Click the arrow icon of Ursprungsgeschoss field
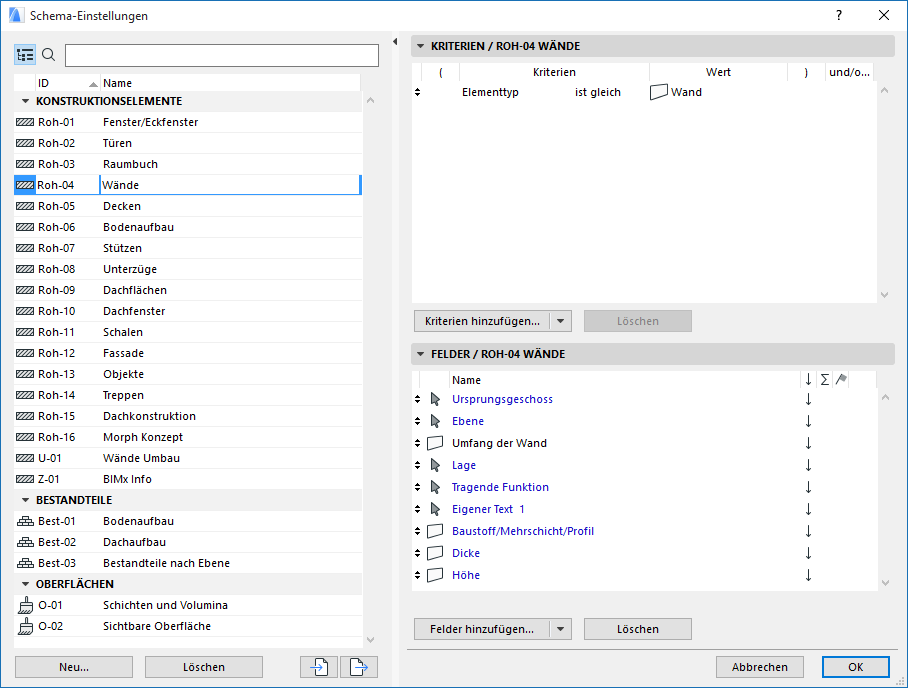The width and height of the screenshot is (908, 688). [435, 399]
